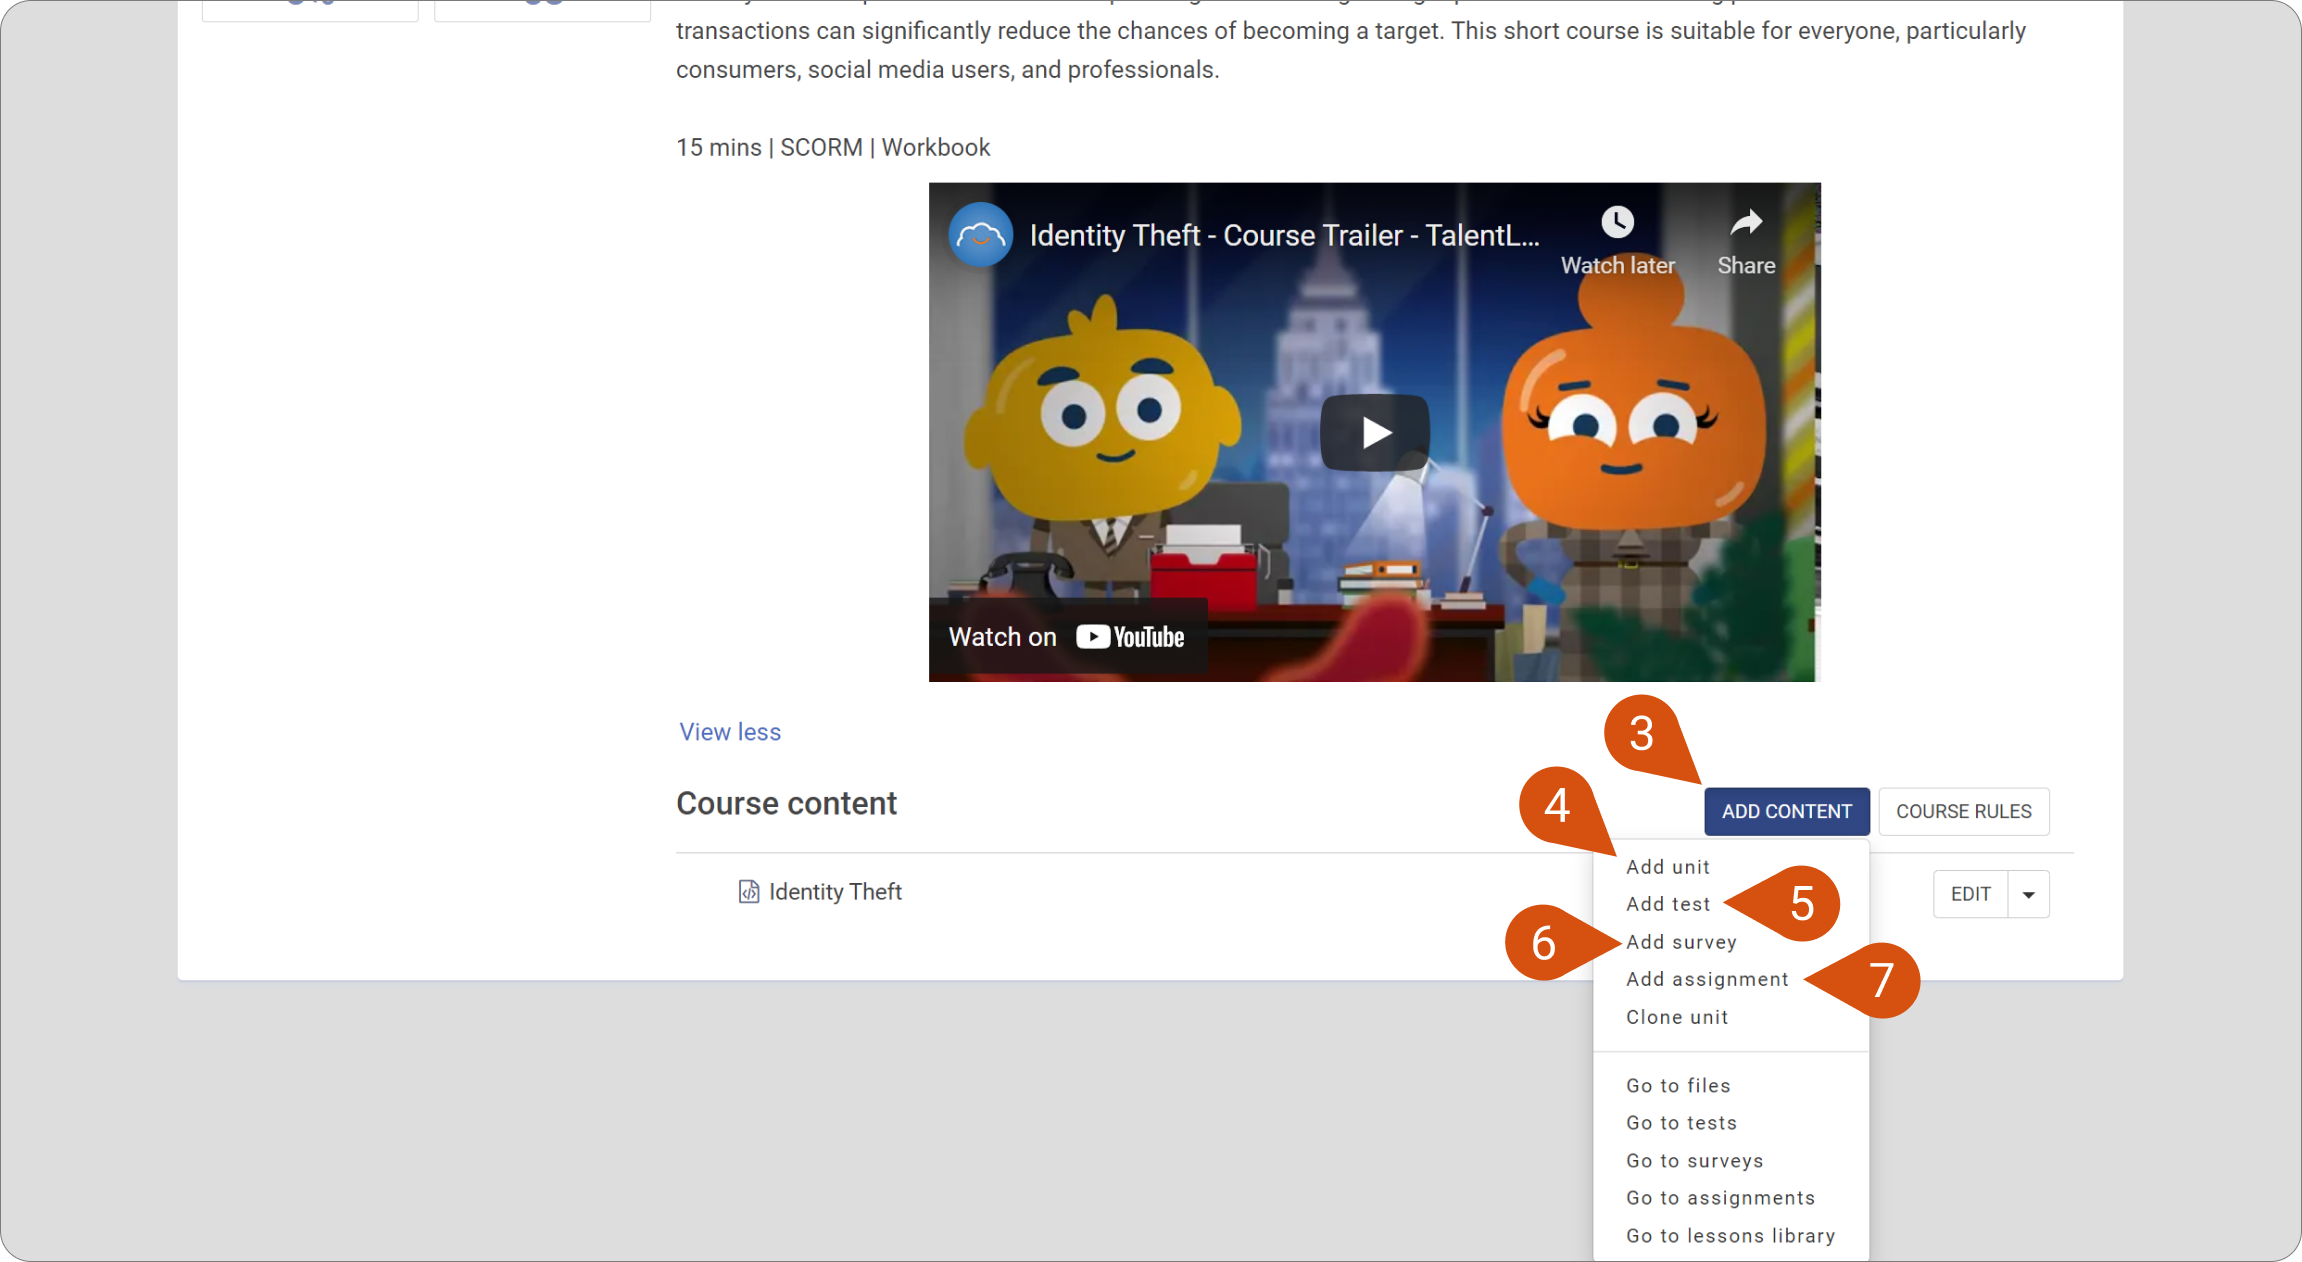Open COURSE RULES
The width and height of the screenshot is (2302, 1262).
pyautogui.click(x=1963, y=811)
